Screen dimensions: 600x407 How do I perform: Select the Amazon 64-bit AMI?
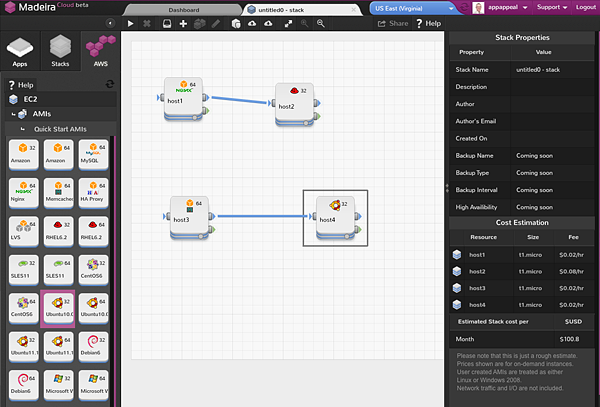tap(58, 154)
